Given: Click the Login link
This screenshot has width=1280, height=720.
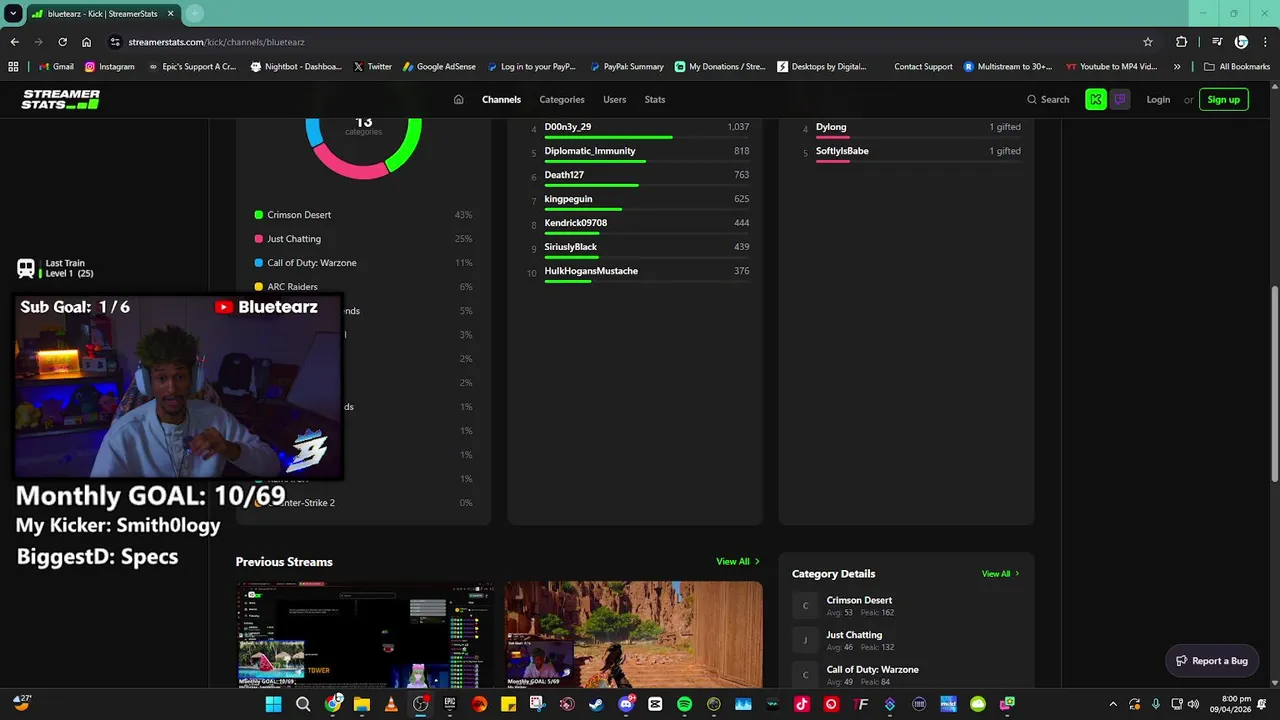Looking at the screenshot, I should [1158, 100].
